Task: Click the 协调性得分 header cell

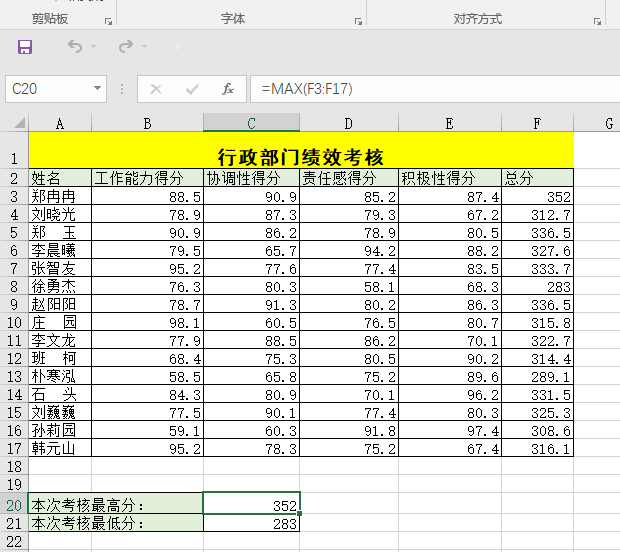Action: (251, 178)
